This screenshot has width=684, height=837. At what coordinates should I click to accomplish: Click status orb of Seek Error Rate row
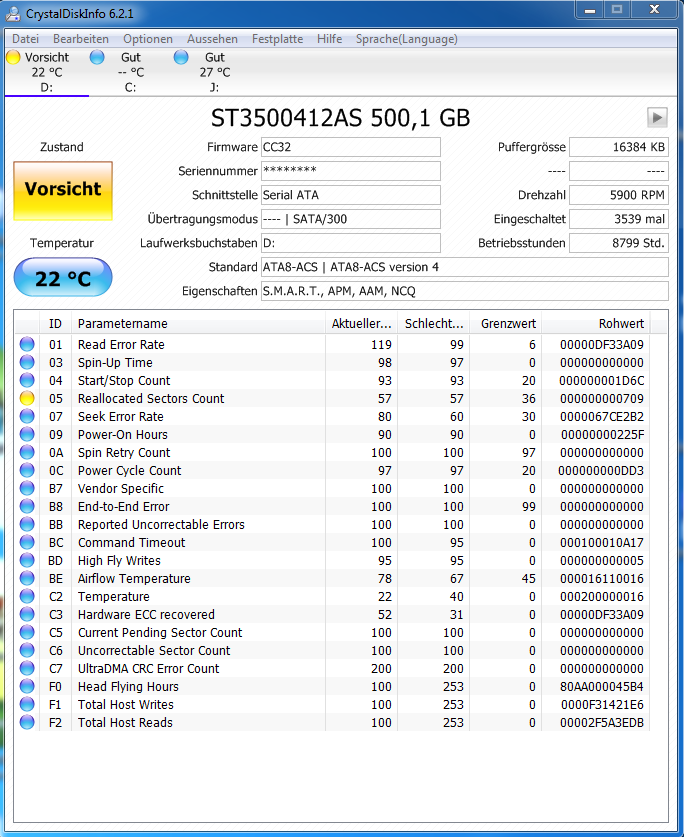pos(27,416)
